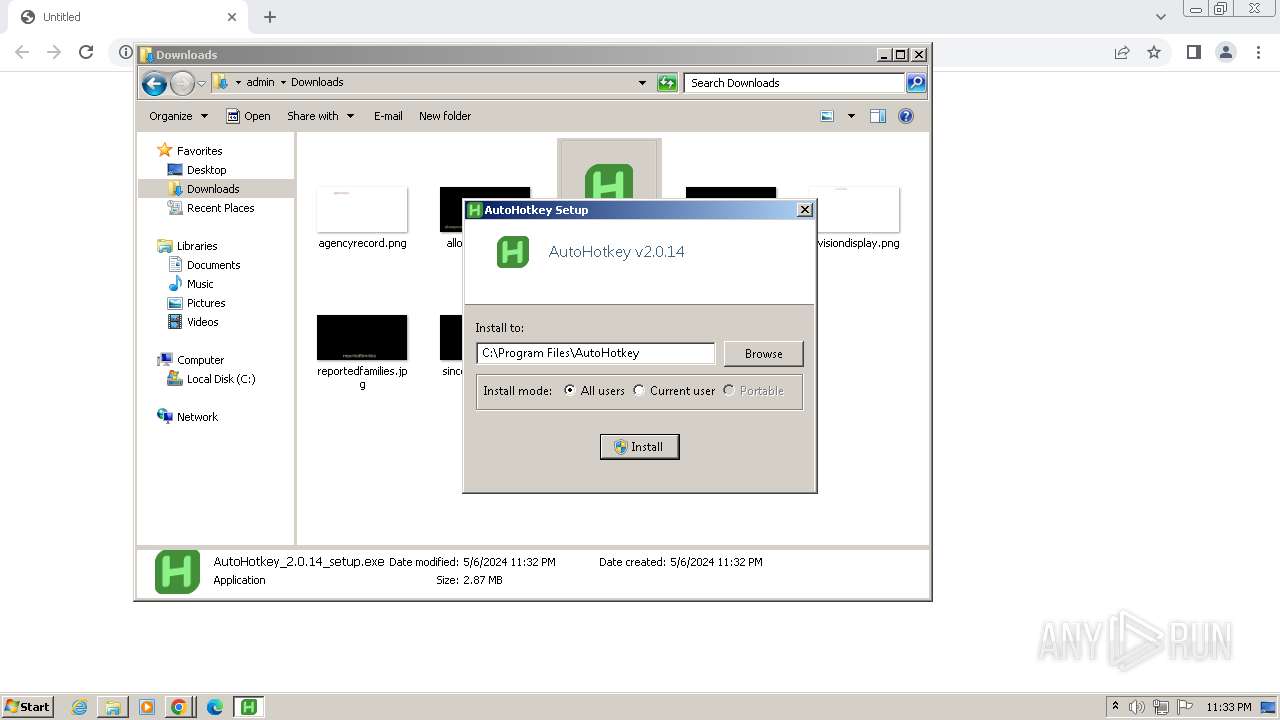This screenshot has width=1280, height=720.
Task: Open the media player taskbar icon
Action: pyautogui.click(x=146, y=707)
